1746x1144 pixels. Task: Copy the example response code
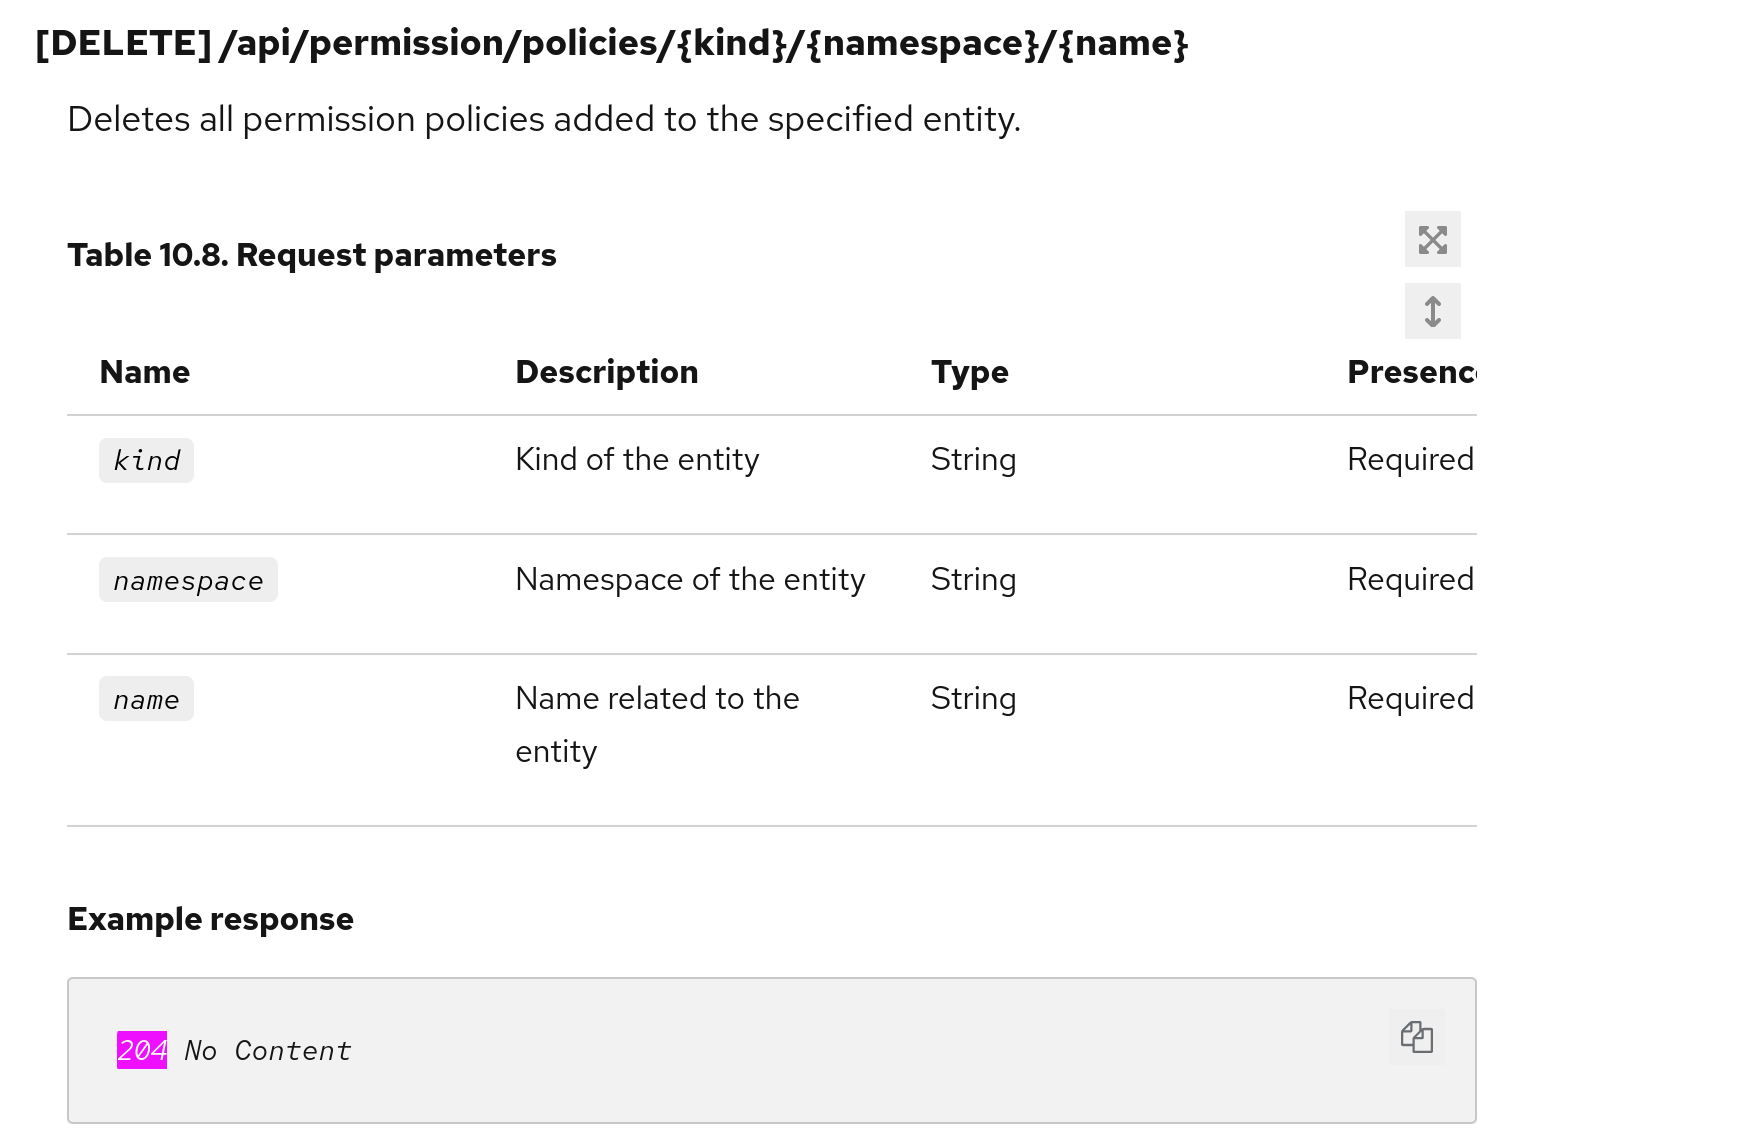point(1416,1037)
